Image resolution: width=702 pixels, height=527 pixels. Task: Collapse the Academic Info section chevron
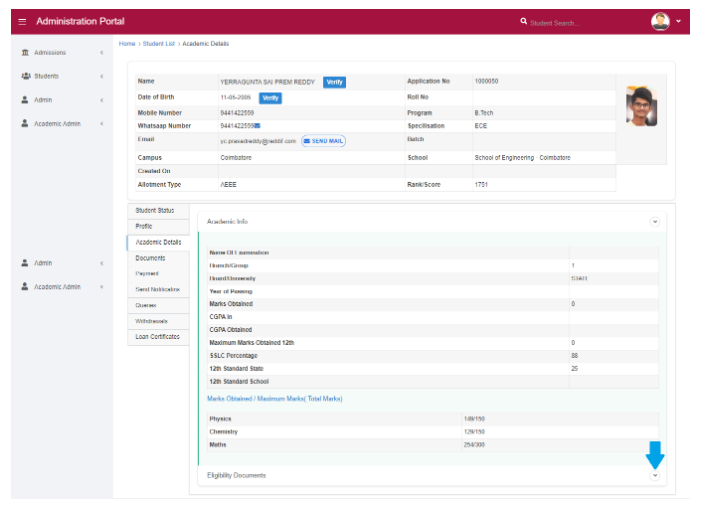(x=655, y=221)
